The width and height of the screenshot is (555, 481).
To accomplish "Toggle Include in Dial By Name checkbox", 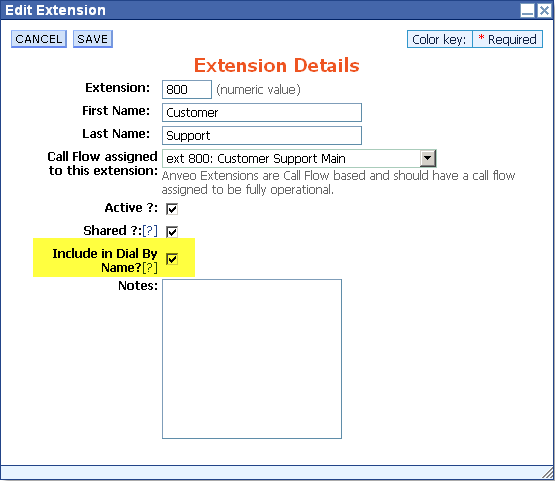I will (x=172, y=259).
